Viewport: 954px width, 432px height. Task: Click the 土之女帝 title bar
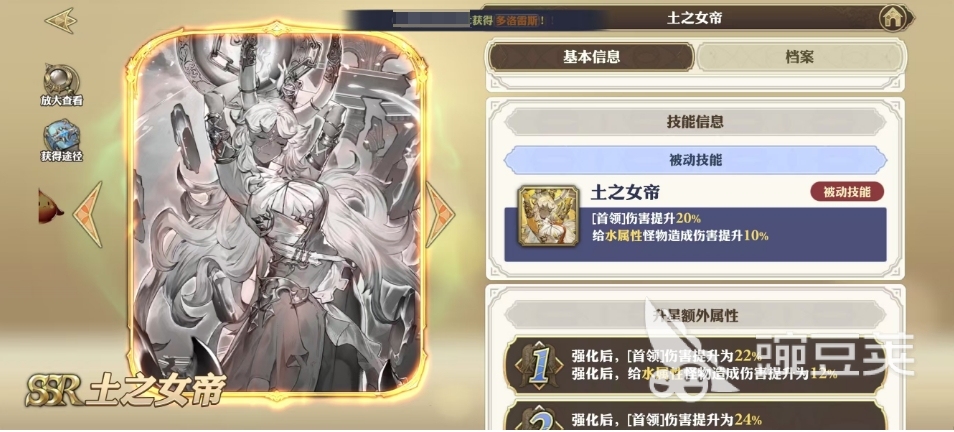pyautogui.click(x=694, y=18)
